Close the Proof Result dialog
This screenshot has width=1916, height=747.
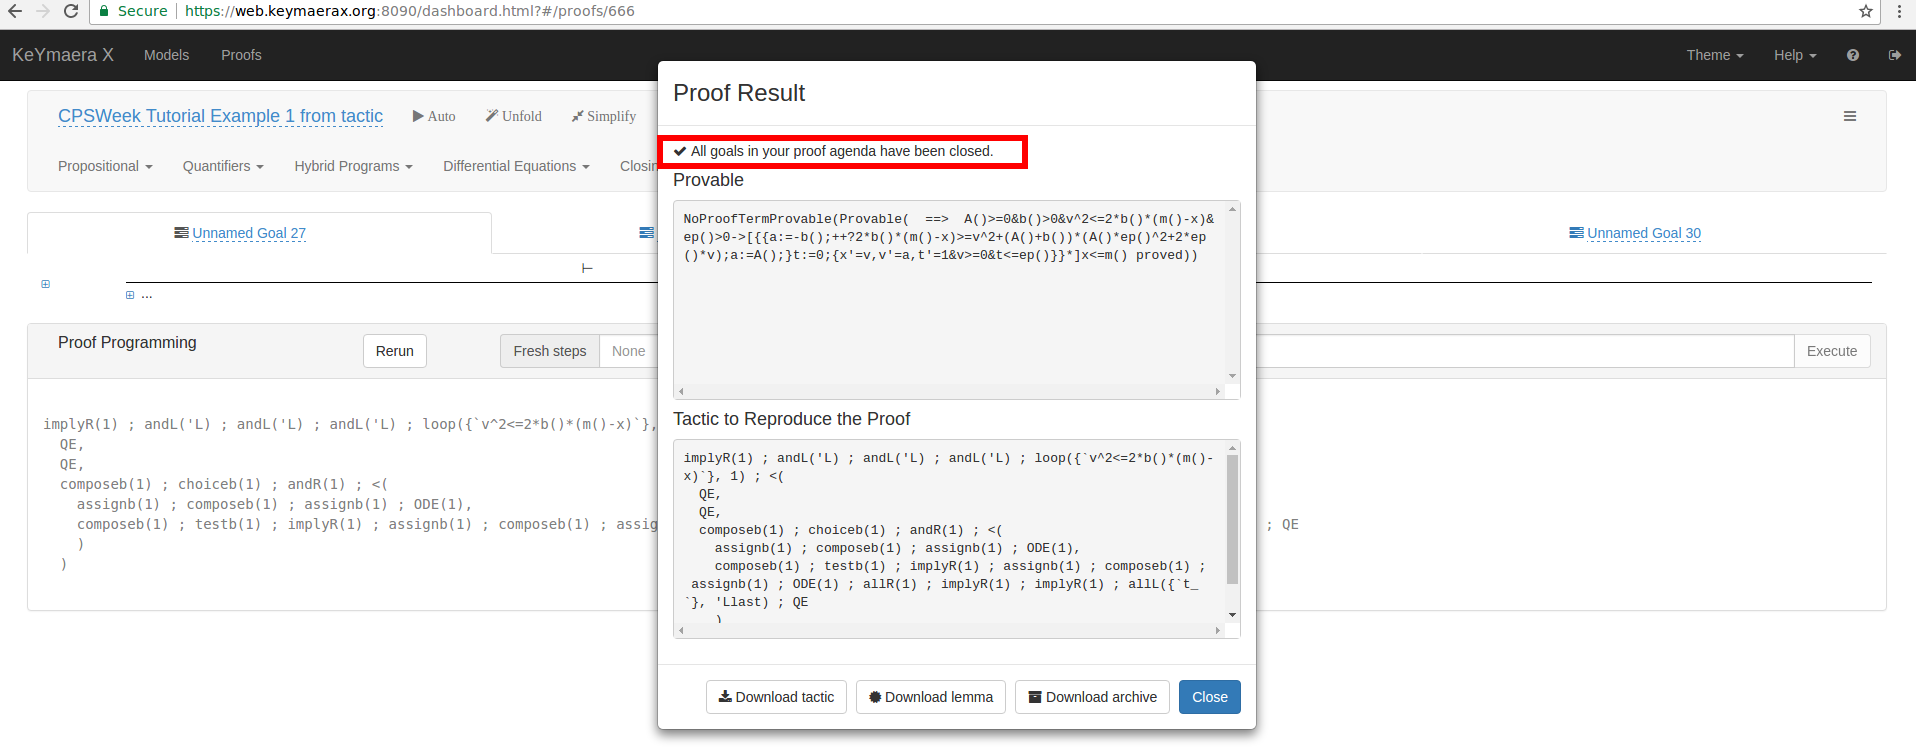coord(1209,697)
